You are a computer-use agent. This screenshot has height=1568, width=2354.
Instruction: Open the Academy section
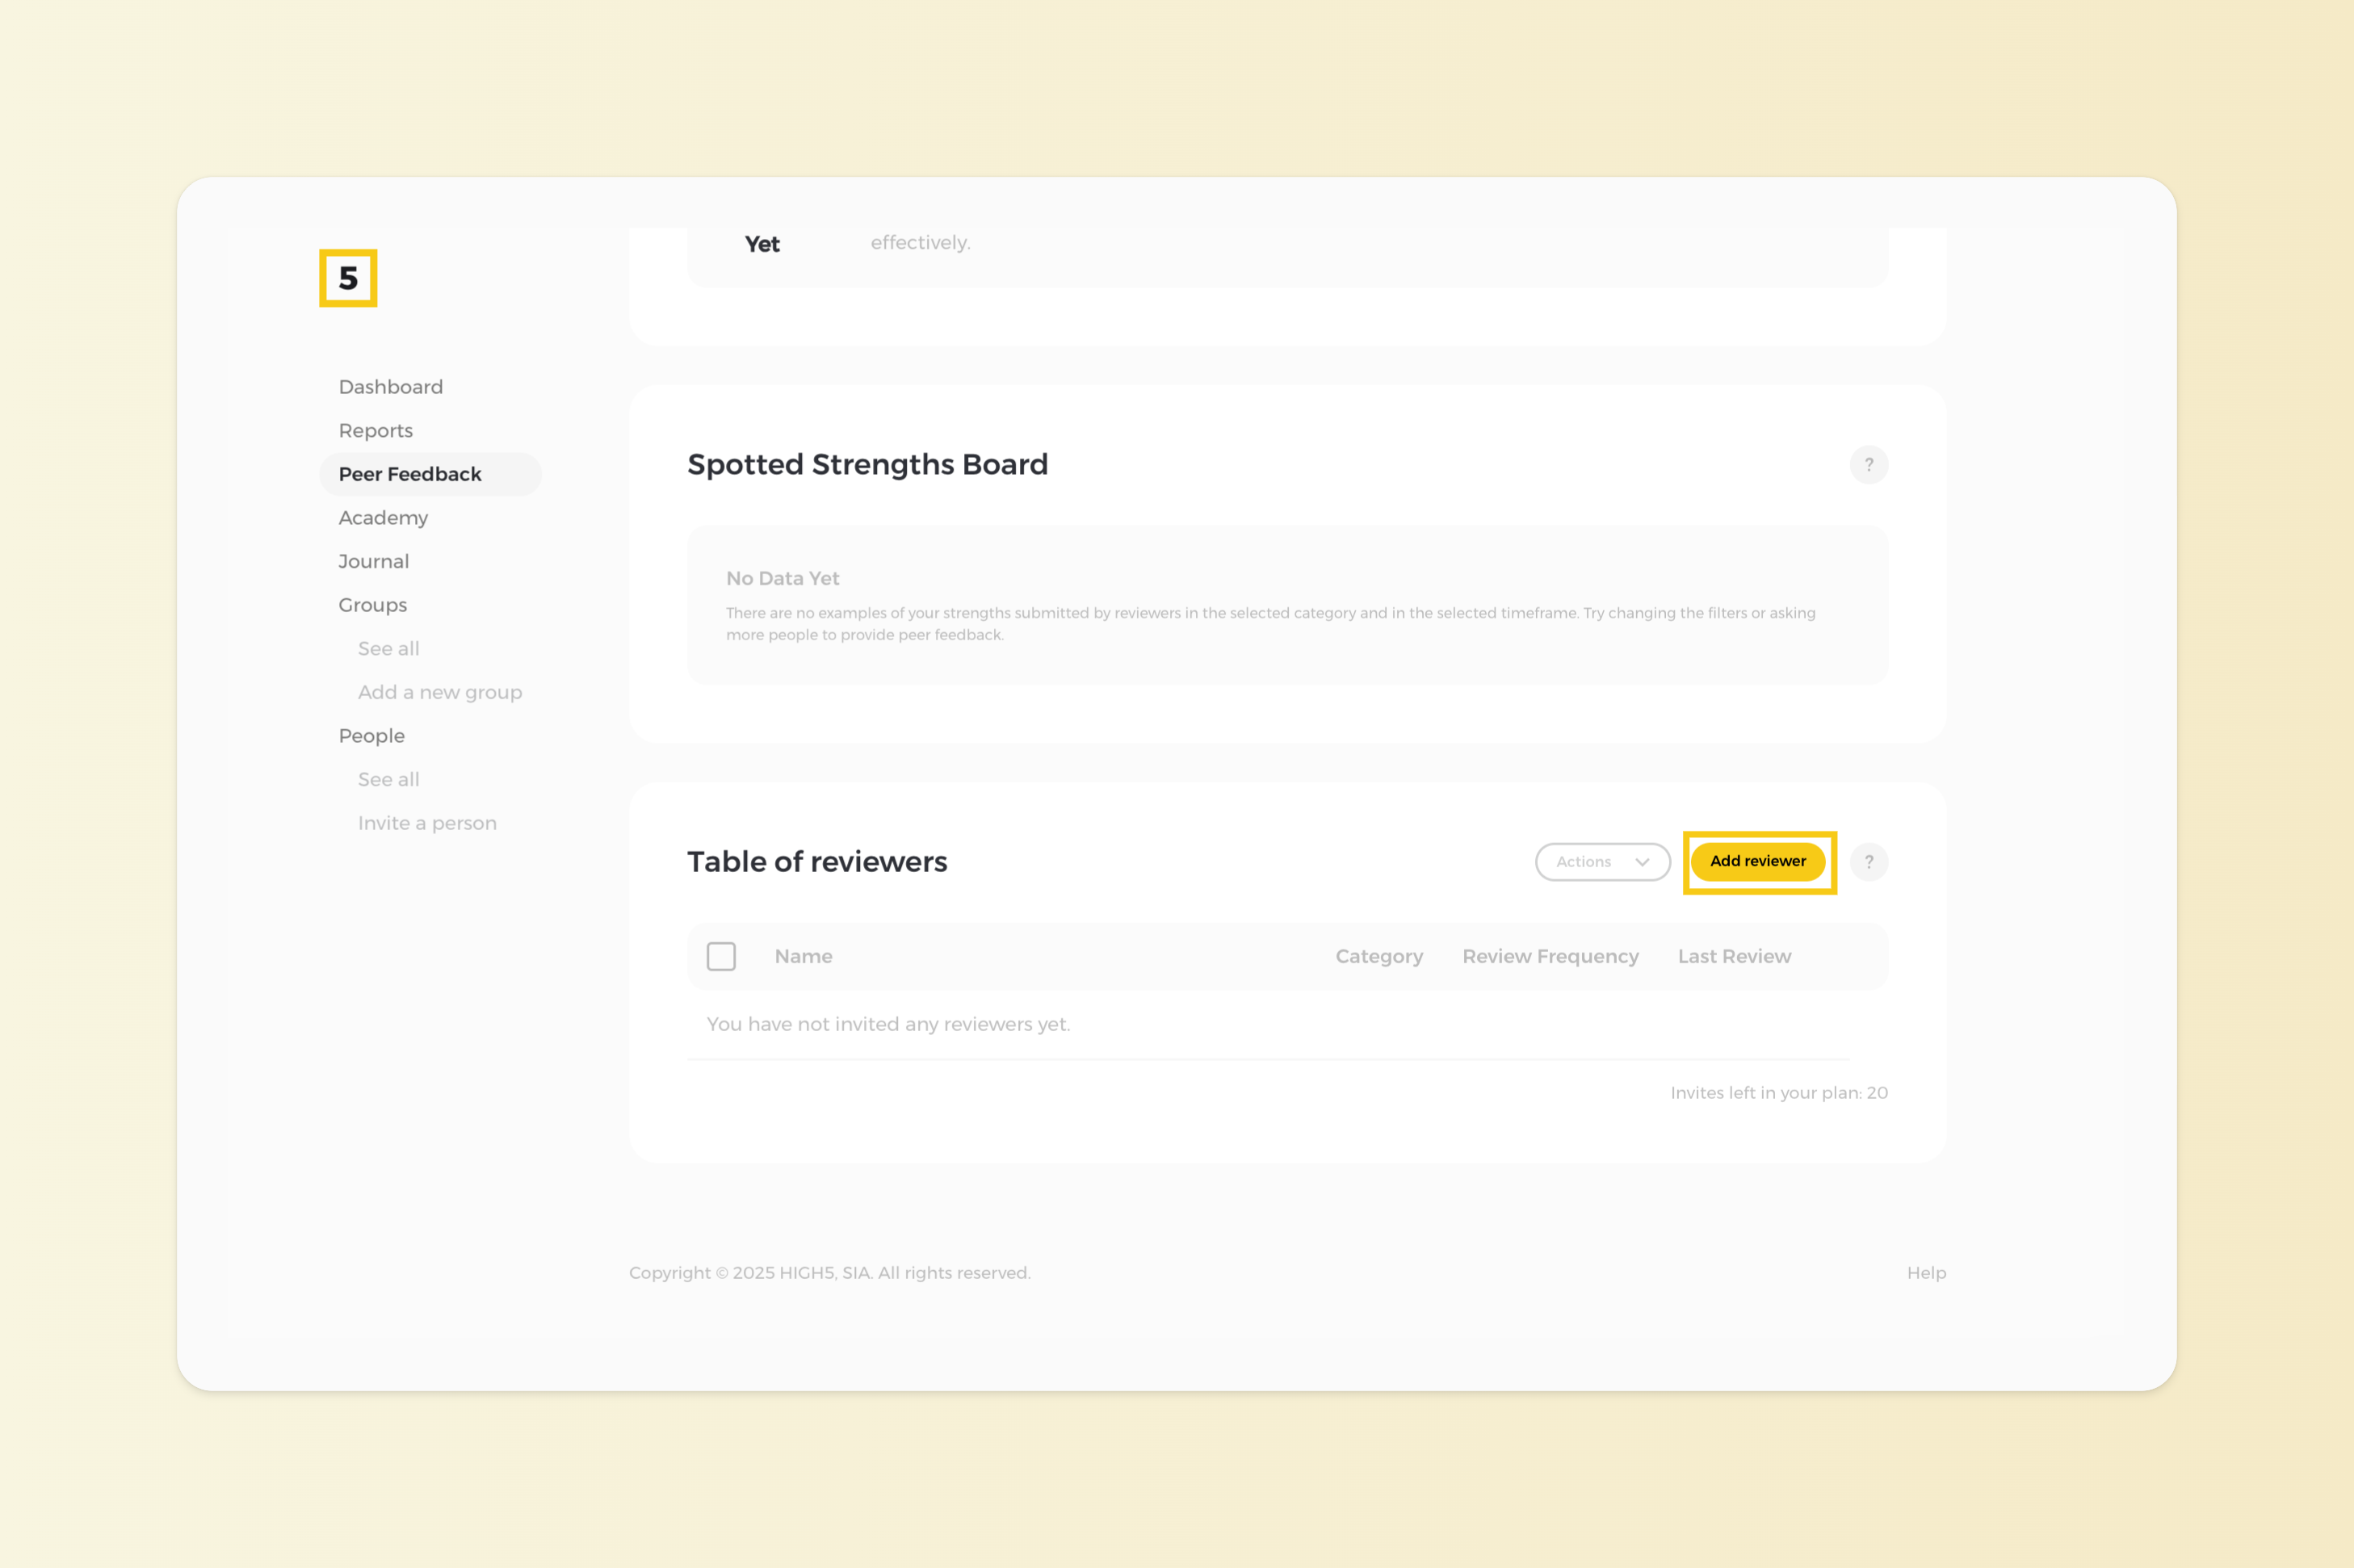383,517
